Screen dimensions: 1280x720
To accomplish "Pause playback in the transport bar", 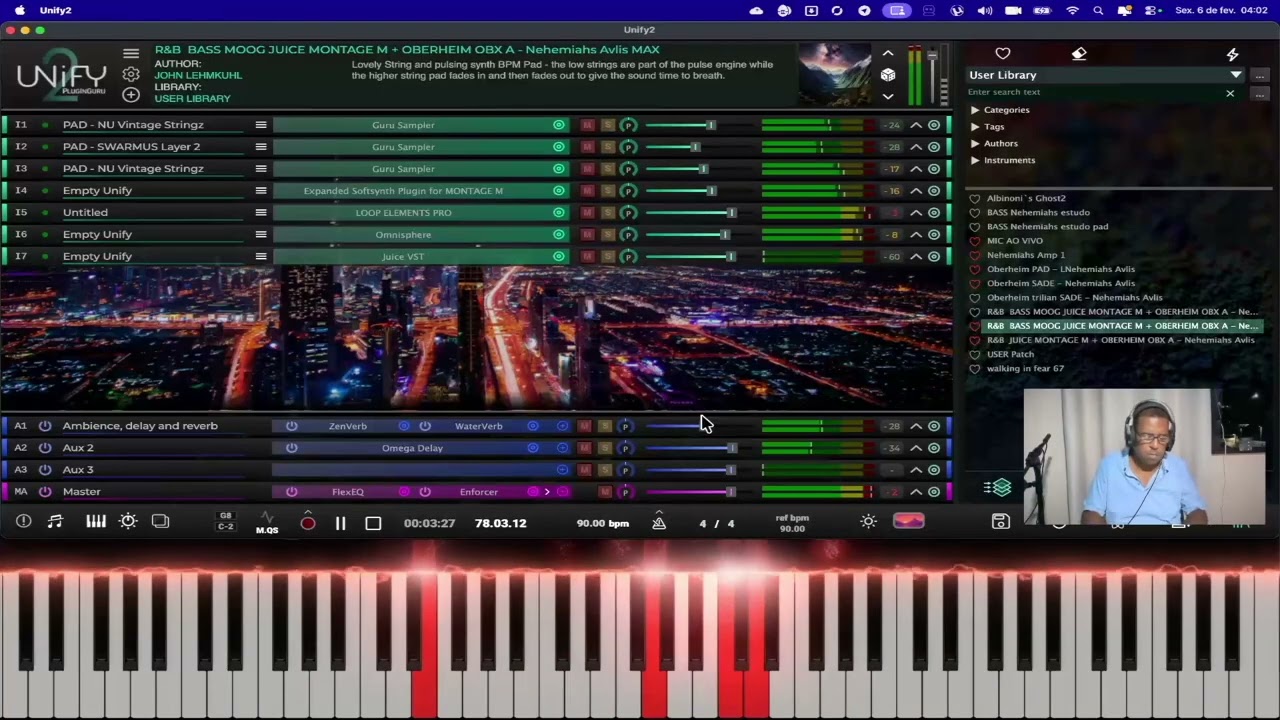I will click(340, 523).
